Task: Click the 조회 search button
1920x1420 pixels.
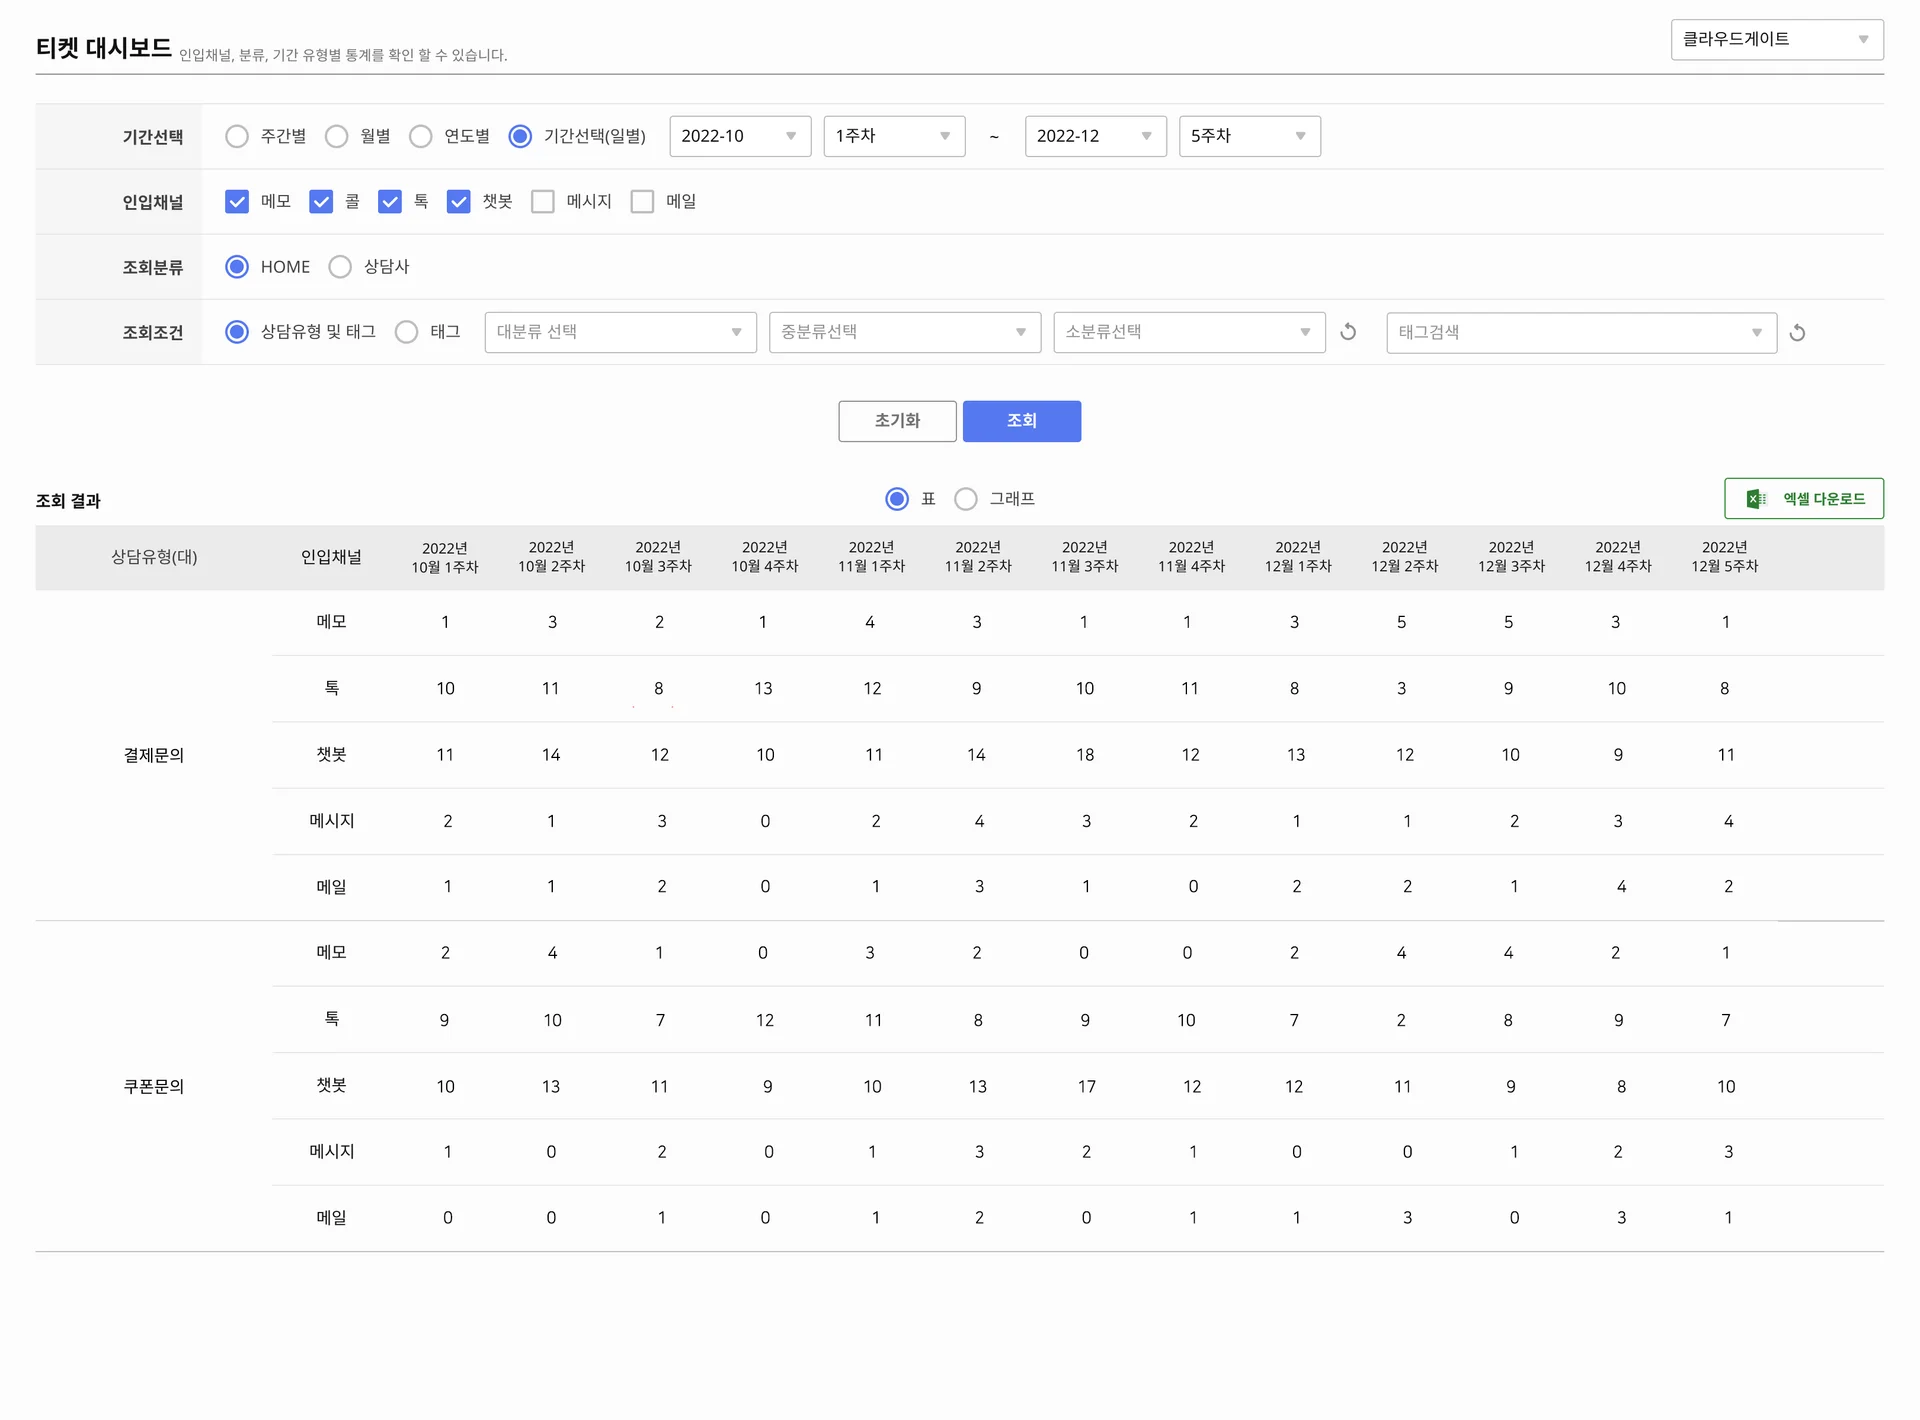Action: (x=1021, y=421)
